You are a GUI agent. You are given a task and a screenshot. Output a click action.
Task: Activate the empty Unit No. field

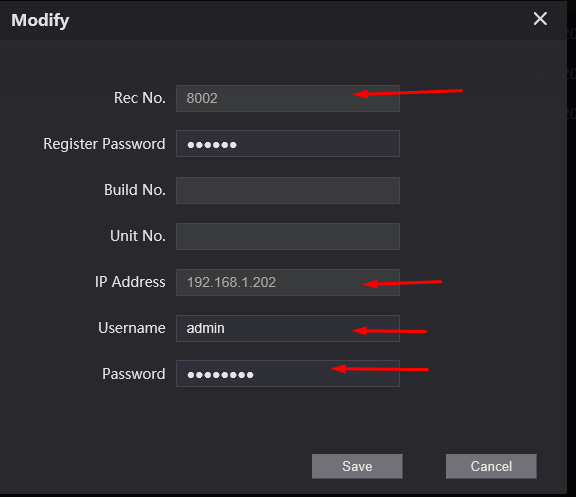[x=288, y=236]
